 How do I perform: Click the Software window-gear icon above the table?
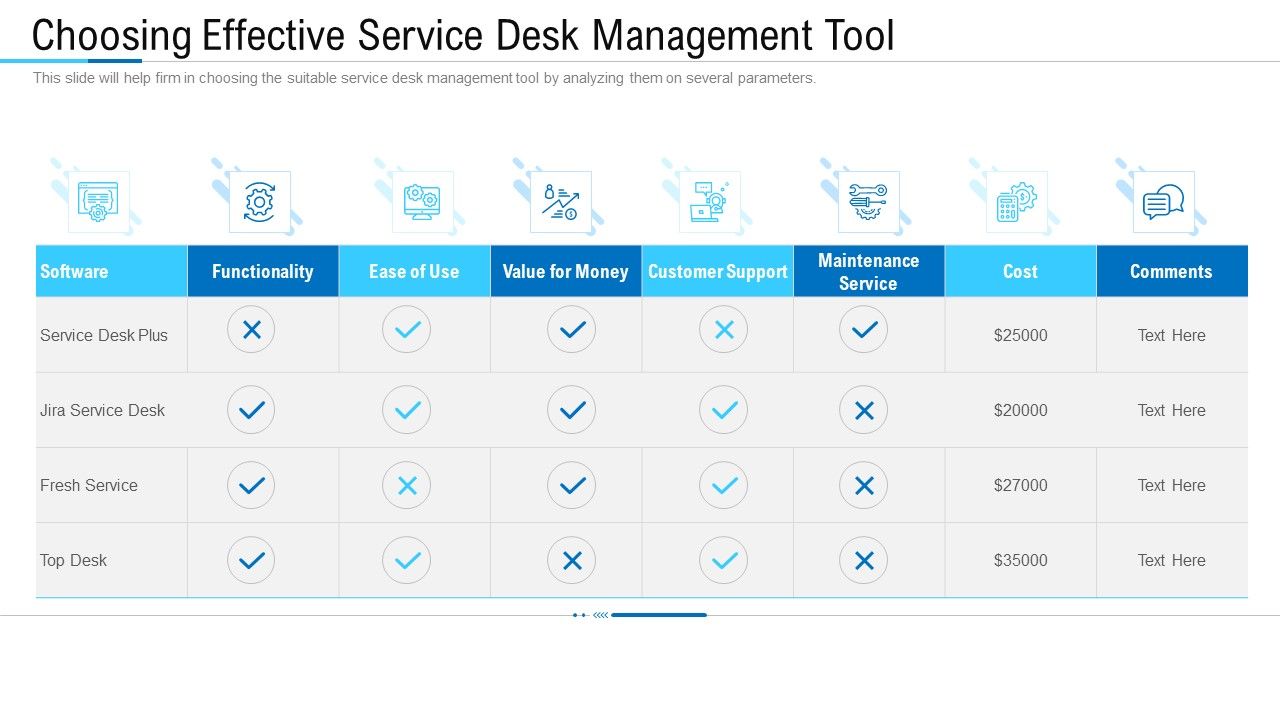pyautogui.click(x=98, y=202)
